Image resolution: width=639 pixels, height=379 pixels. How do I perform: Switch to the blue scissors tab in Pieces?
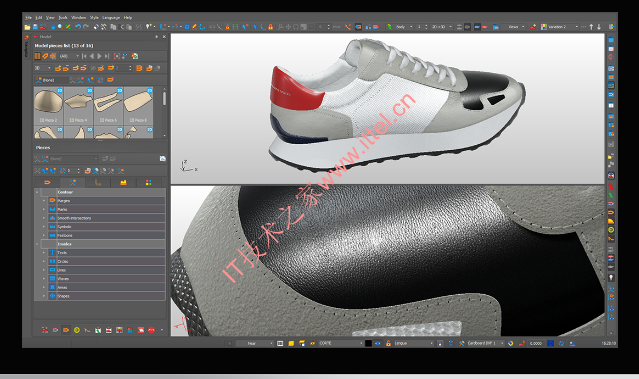73,183
